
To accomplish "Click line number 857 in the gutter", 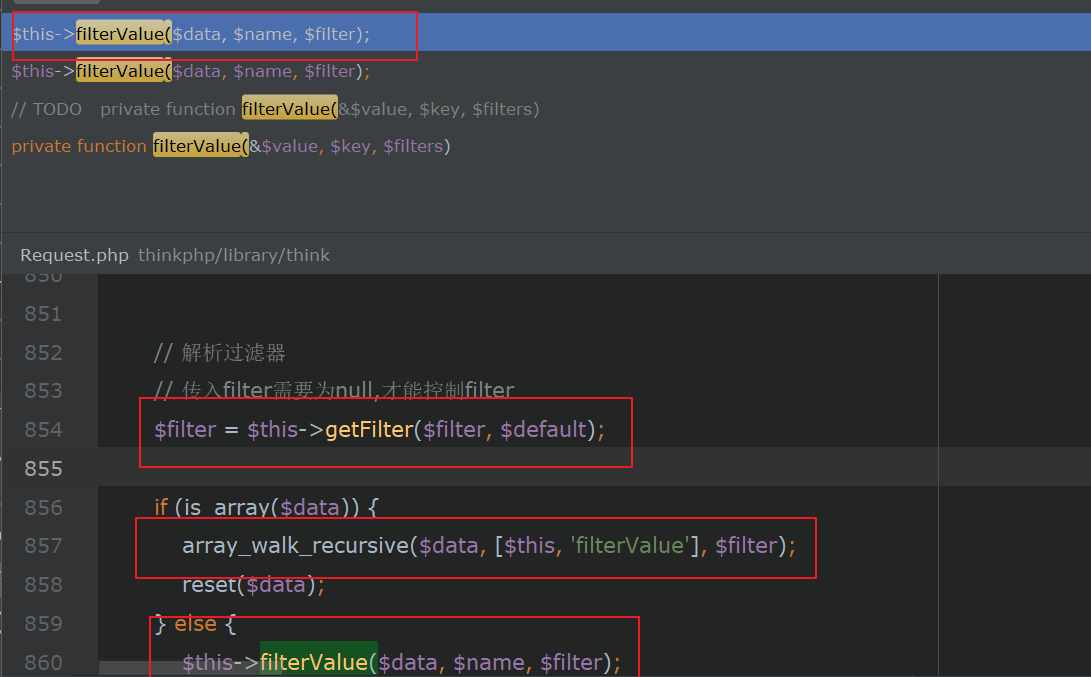I will [x=43, y=546].
